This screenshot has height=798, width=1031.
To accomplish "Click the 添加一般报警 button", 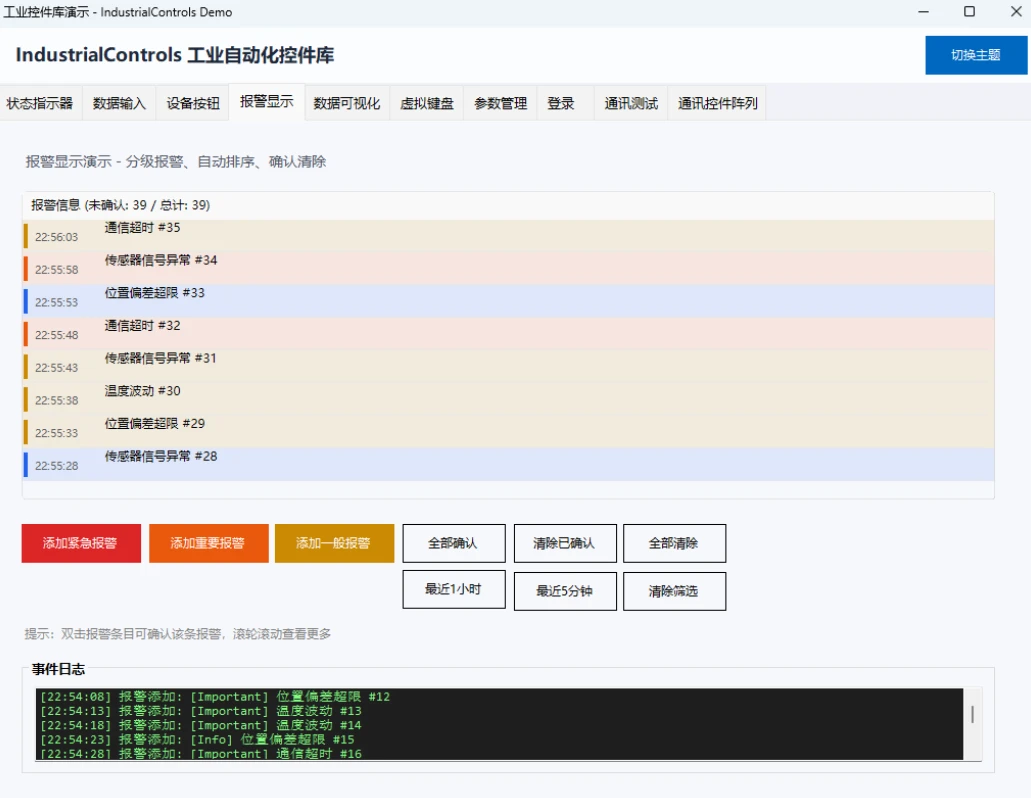I will [x=334, y=543].
